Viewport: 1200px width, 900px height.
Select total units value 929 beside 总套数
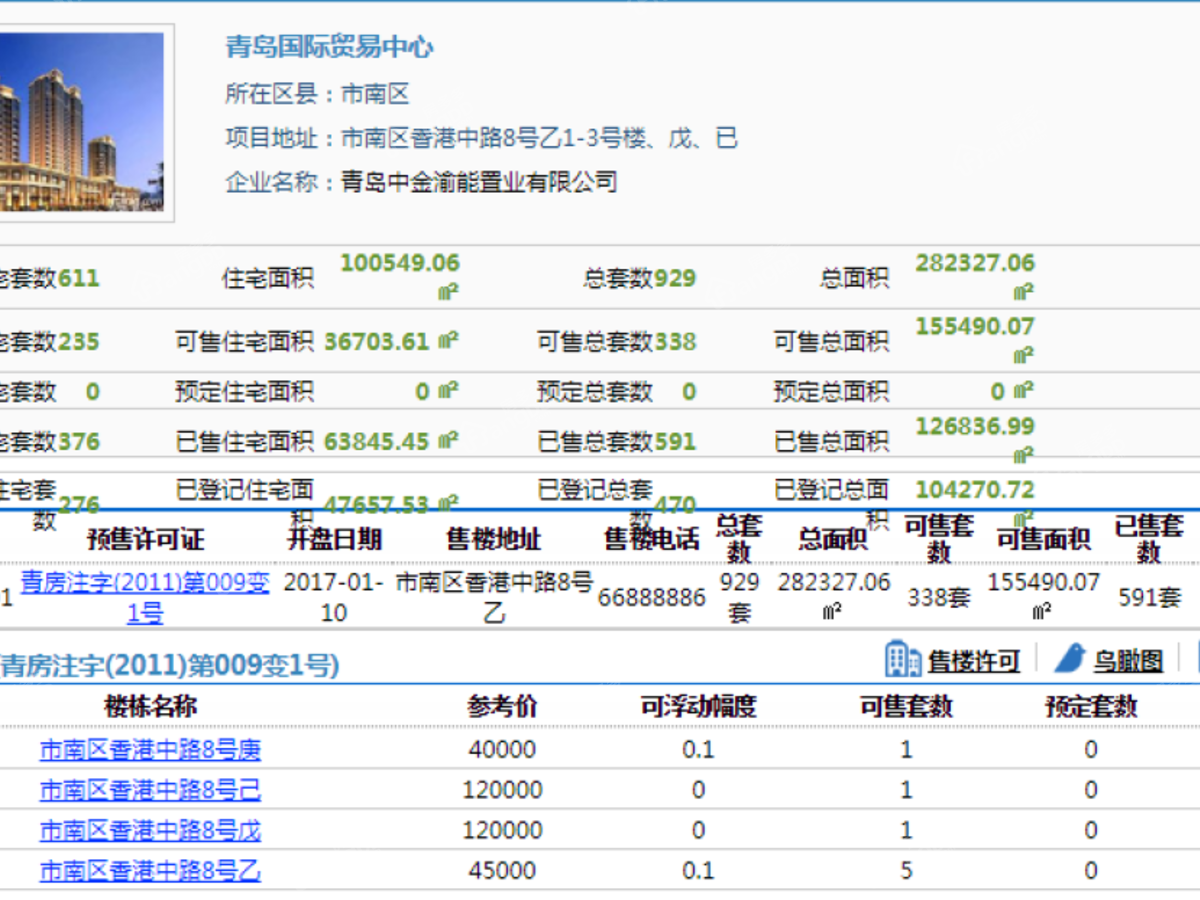pyautogui.click(x=675, y=278)
